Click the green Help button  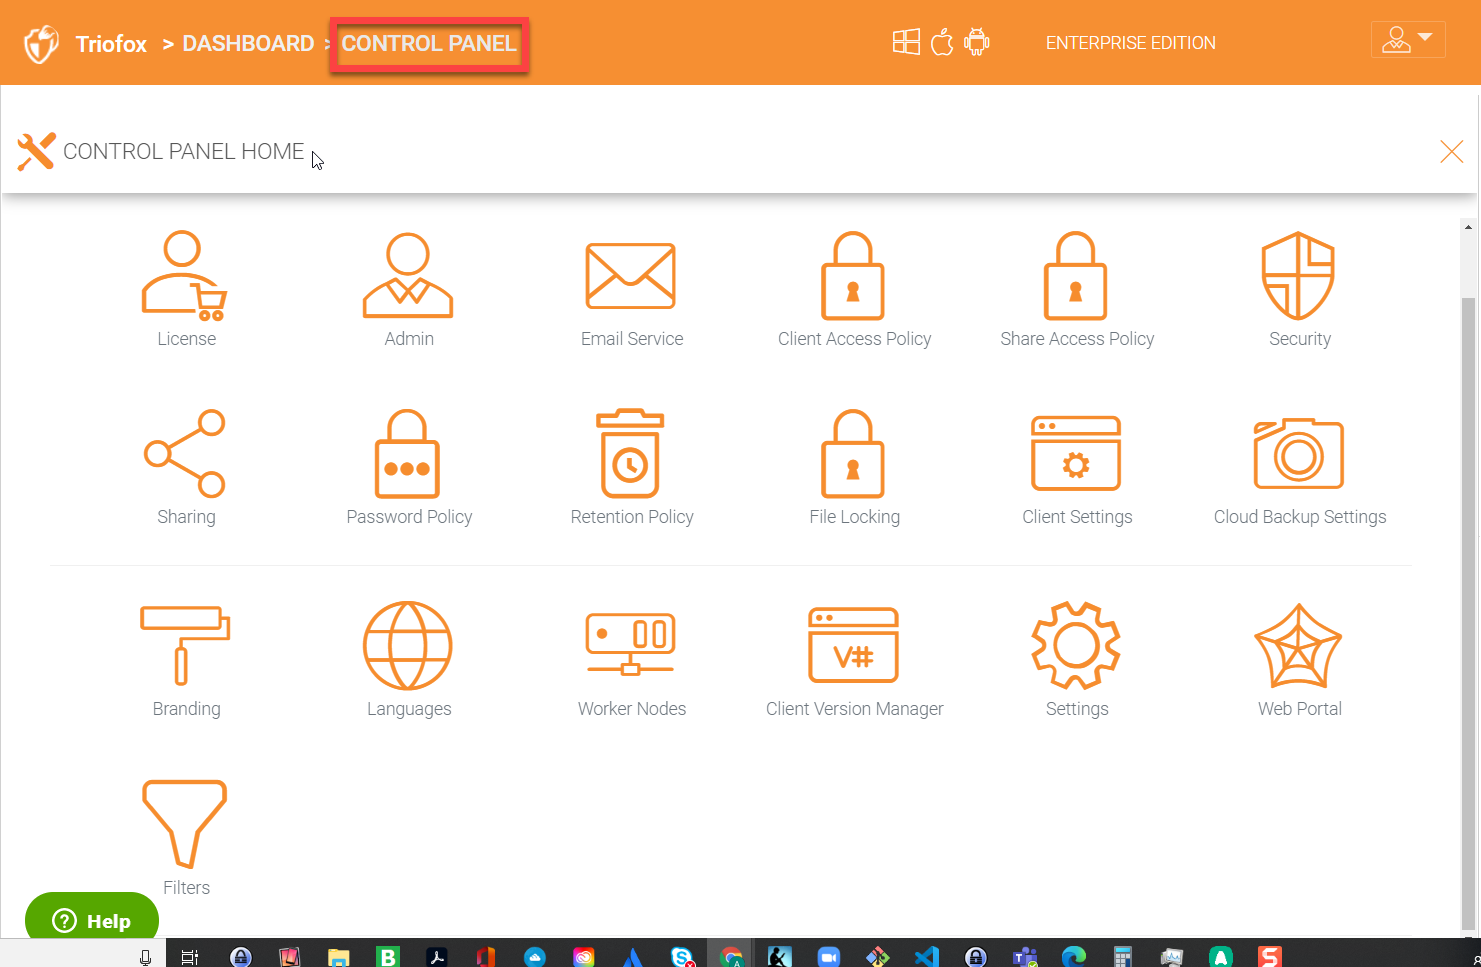(x=92, y=920)
